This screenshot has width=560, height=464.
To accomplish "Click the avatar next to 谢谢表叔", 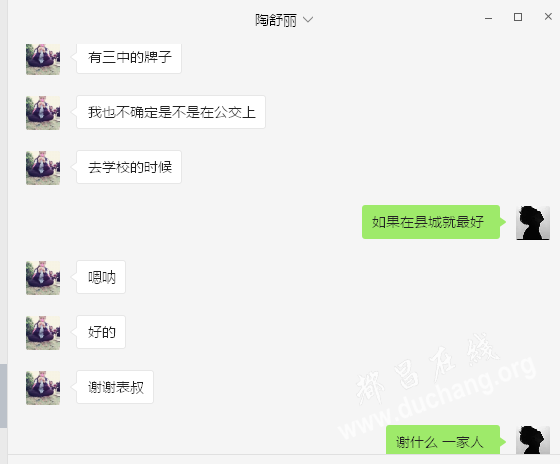I will (x=43, y=388).
